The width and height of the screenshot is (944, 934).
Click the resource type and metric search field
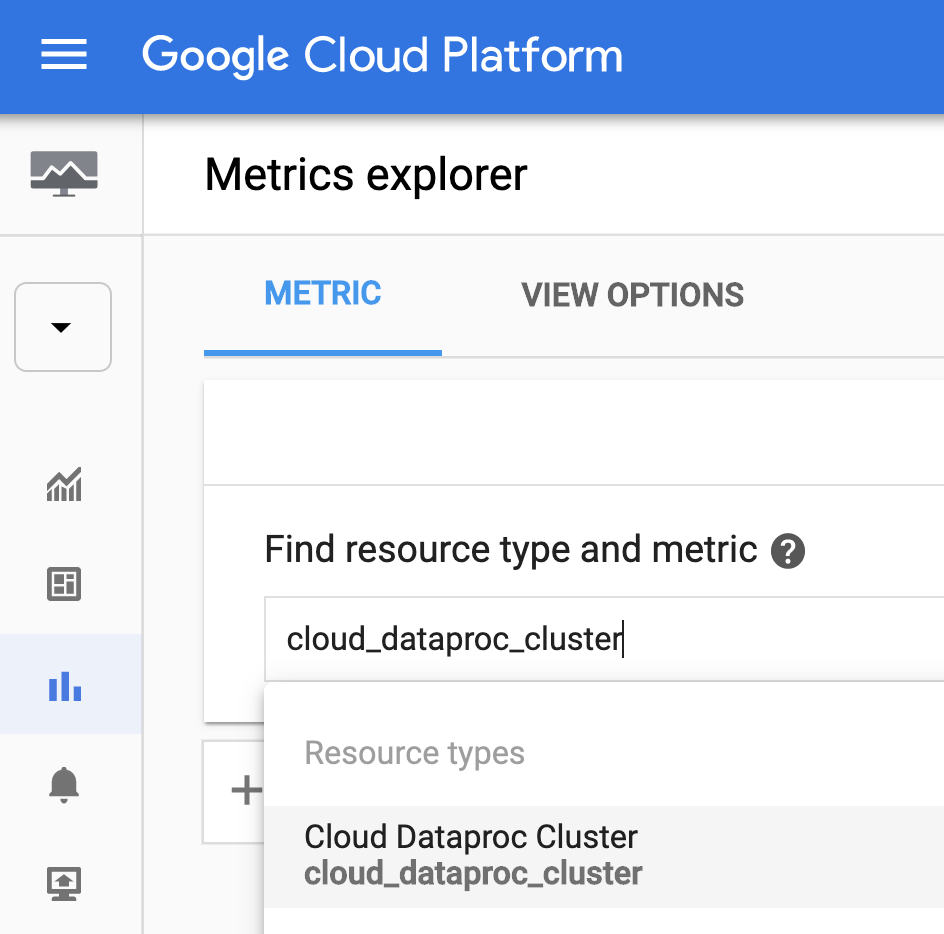tap(604, 639)
